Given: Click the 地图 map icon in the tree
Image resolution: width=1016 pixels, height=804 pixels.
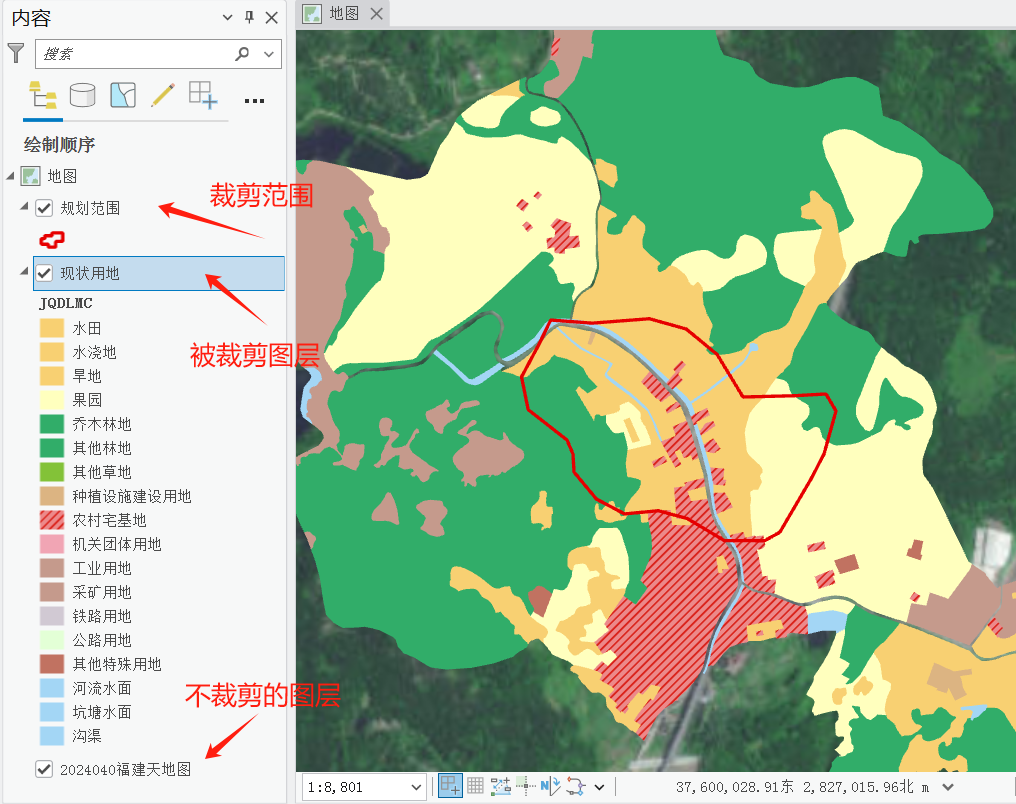Looking at the screenshot, I should click(30, 176).
